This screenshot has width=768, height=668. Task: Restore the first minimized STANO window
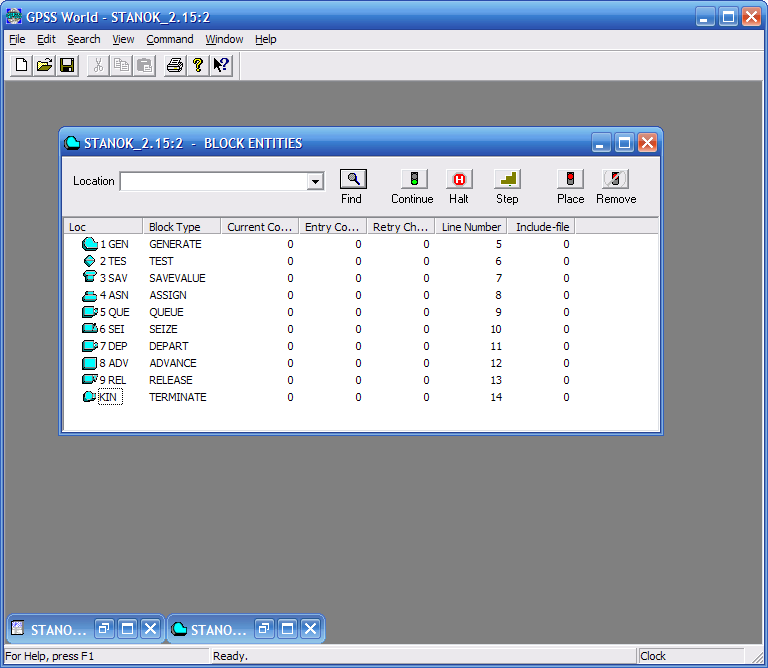coord(104,628)
